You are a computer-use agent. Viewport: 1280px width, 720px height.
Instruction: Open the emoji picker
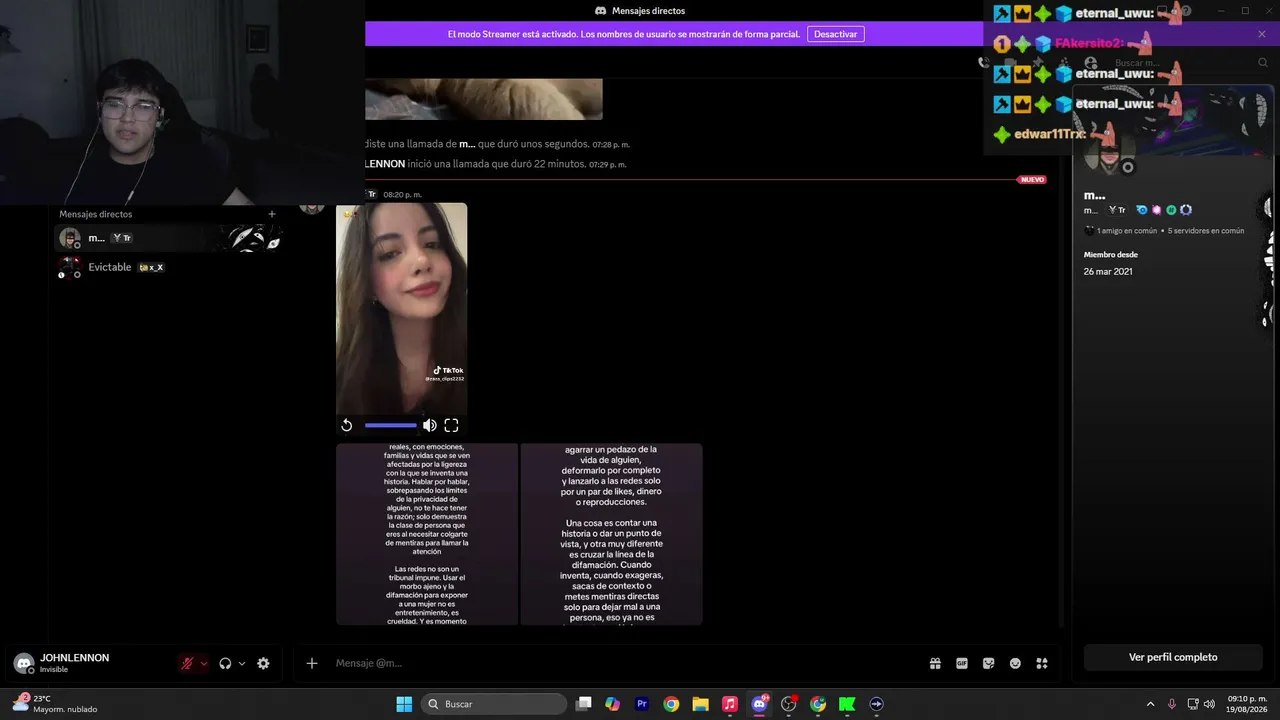coord(1015,663)
